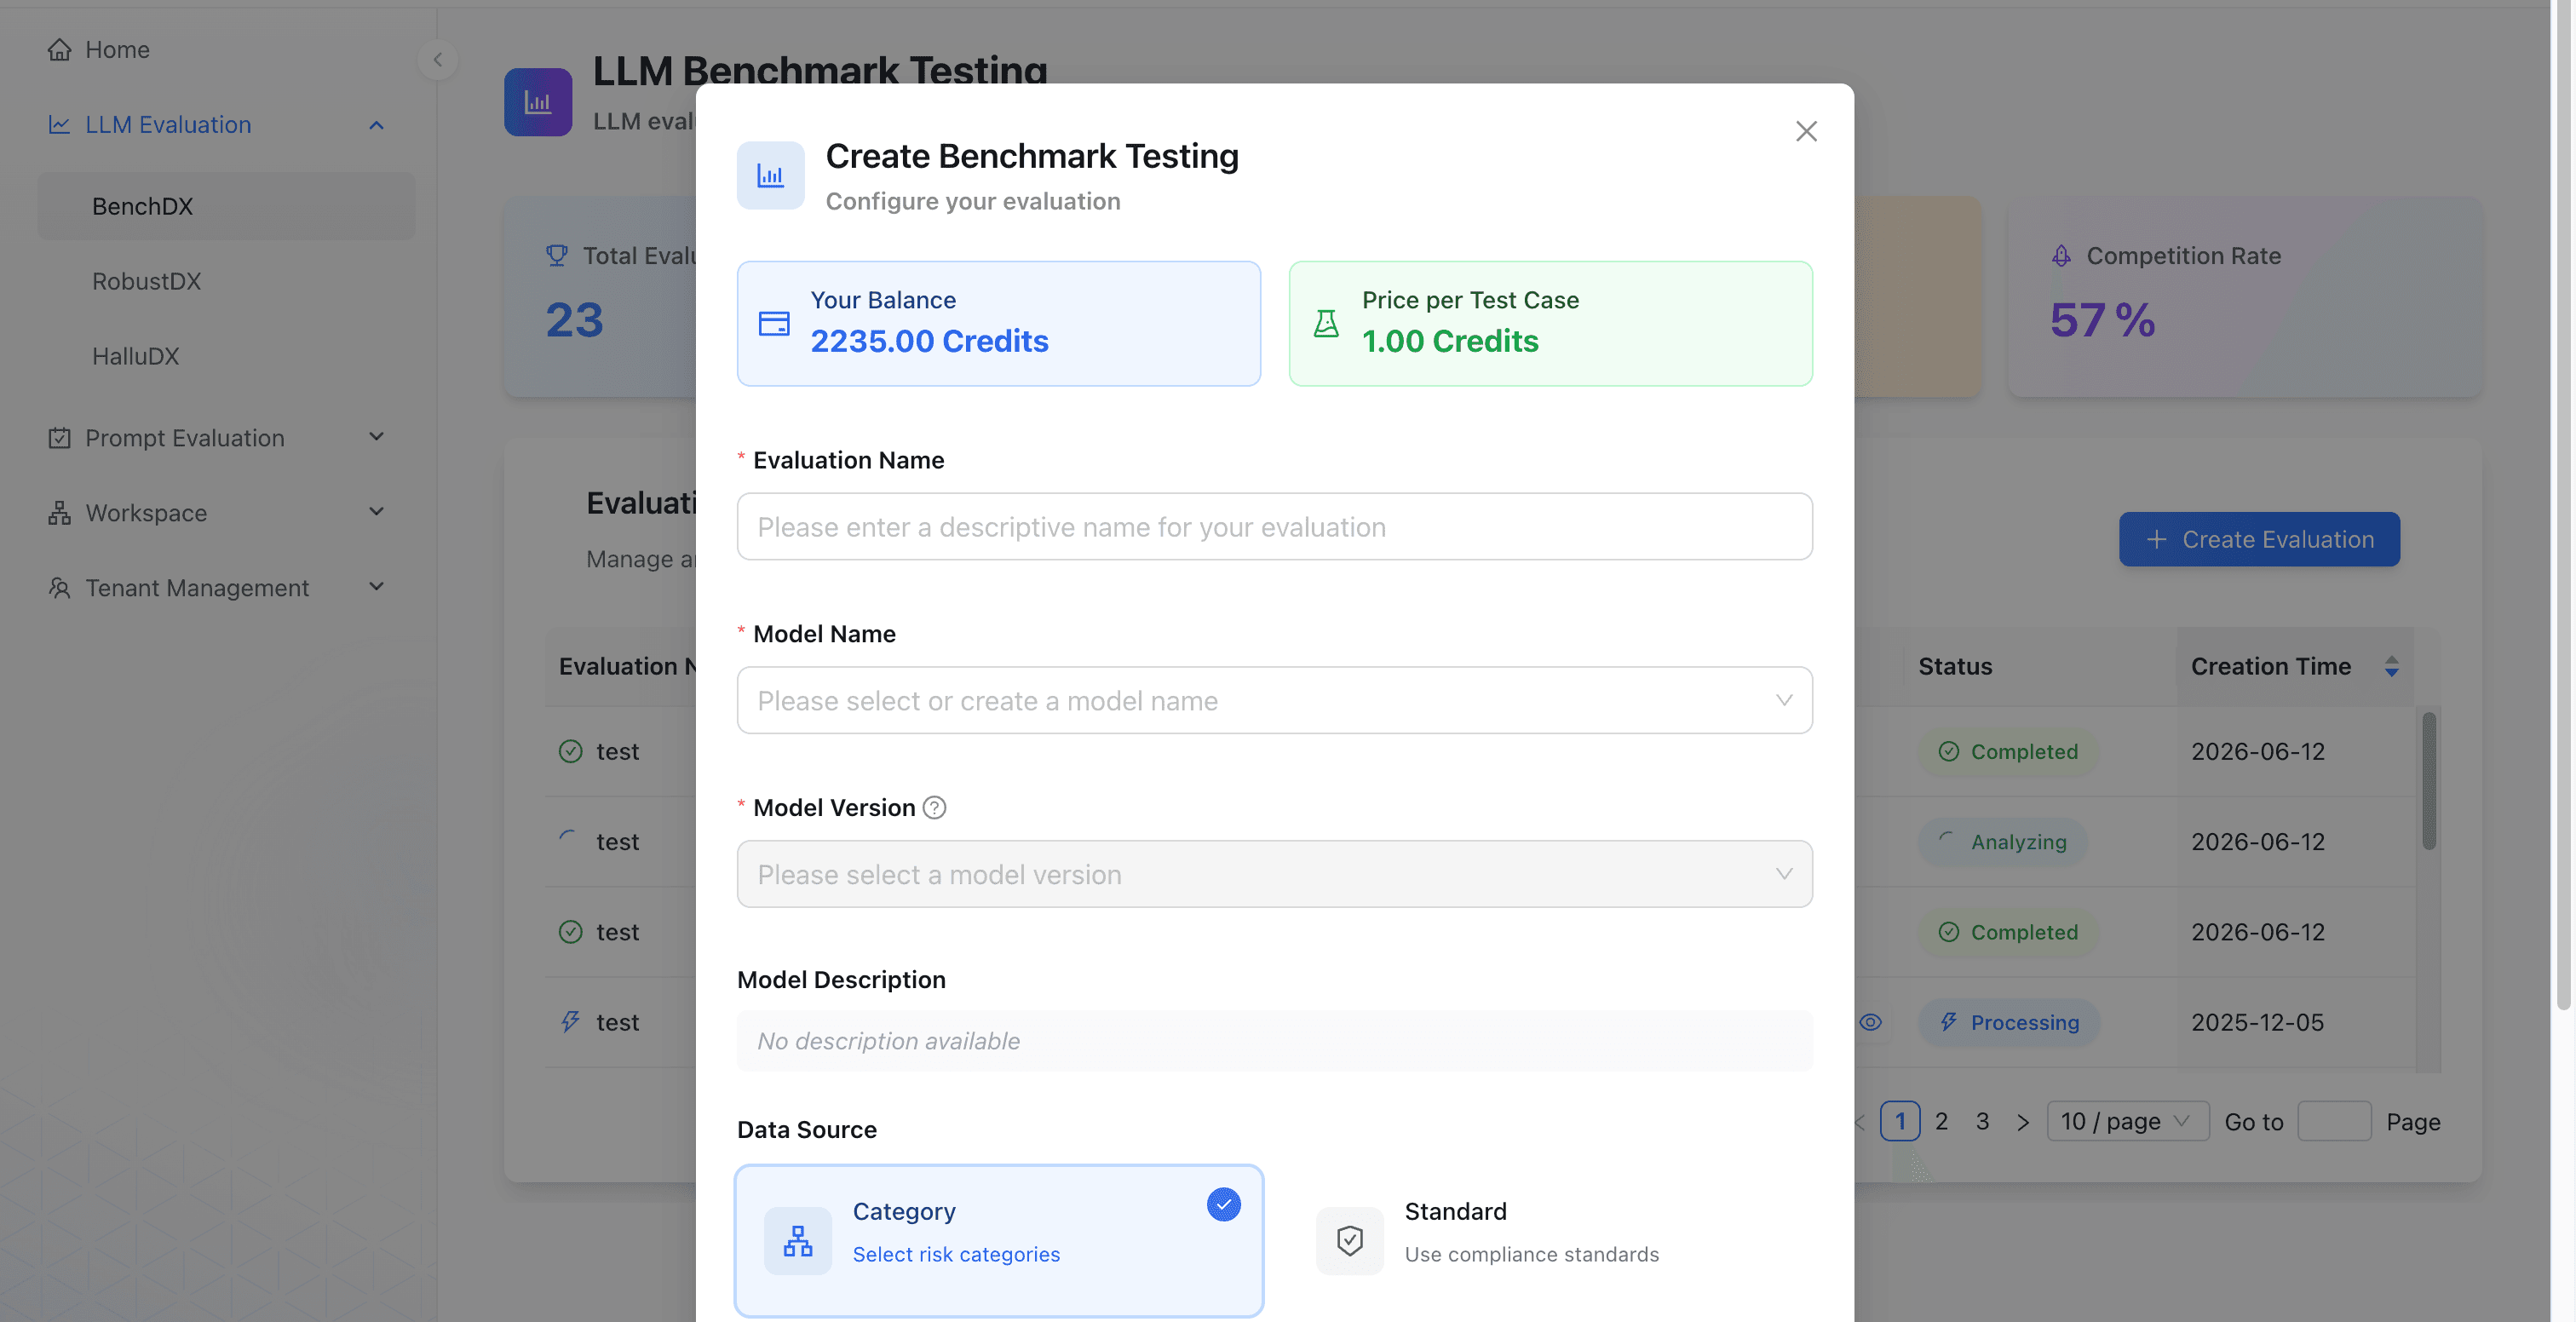Go to page 1 in pagination
Viewport: 2576px width, 1322px height.
coord(1900,1121)
